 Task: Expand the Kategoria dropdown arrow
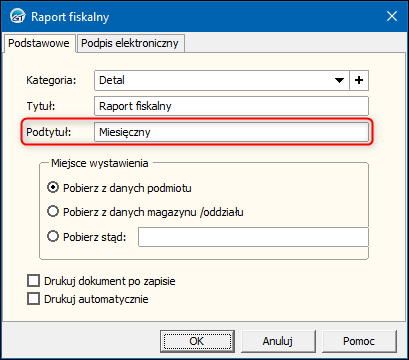tap(339, 80)
